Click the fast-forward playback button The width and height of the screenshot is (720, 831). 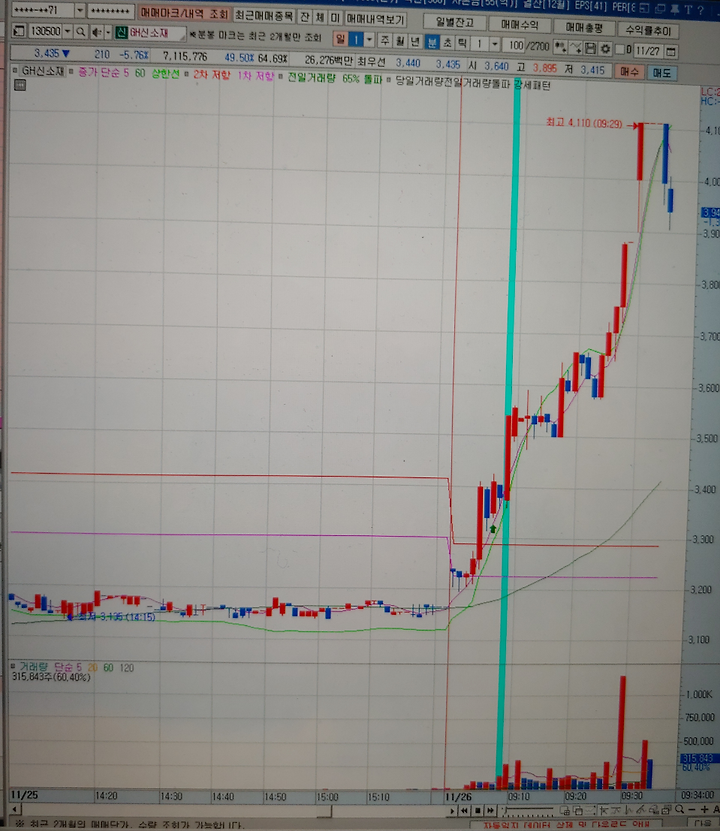[x=491, y=810]
